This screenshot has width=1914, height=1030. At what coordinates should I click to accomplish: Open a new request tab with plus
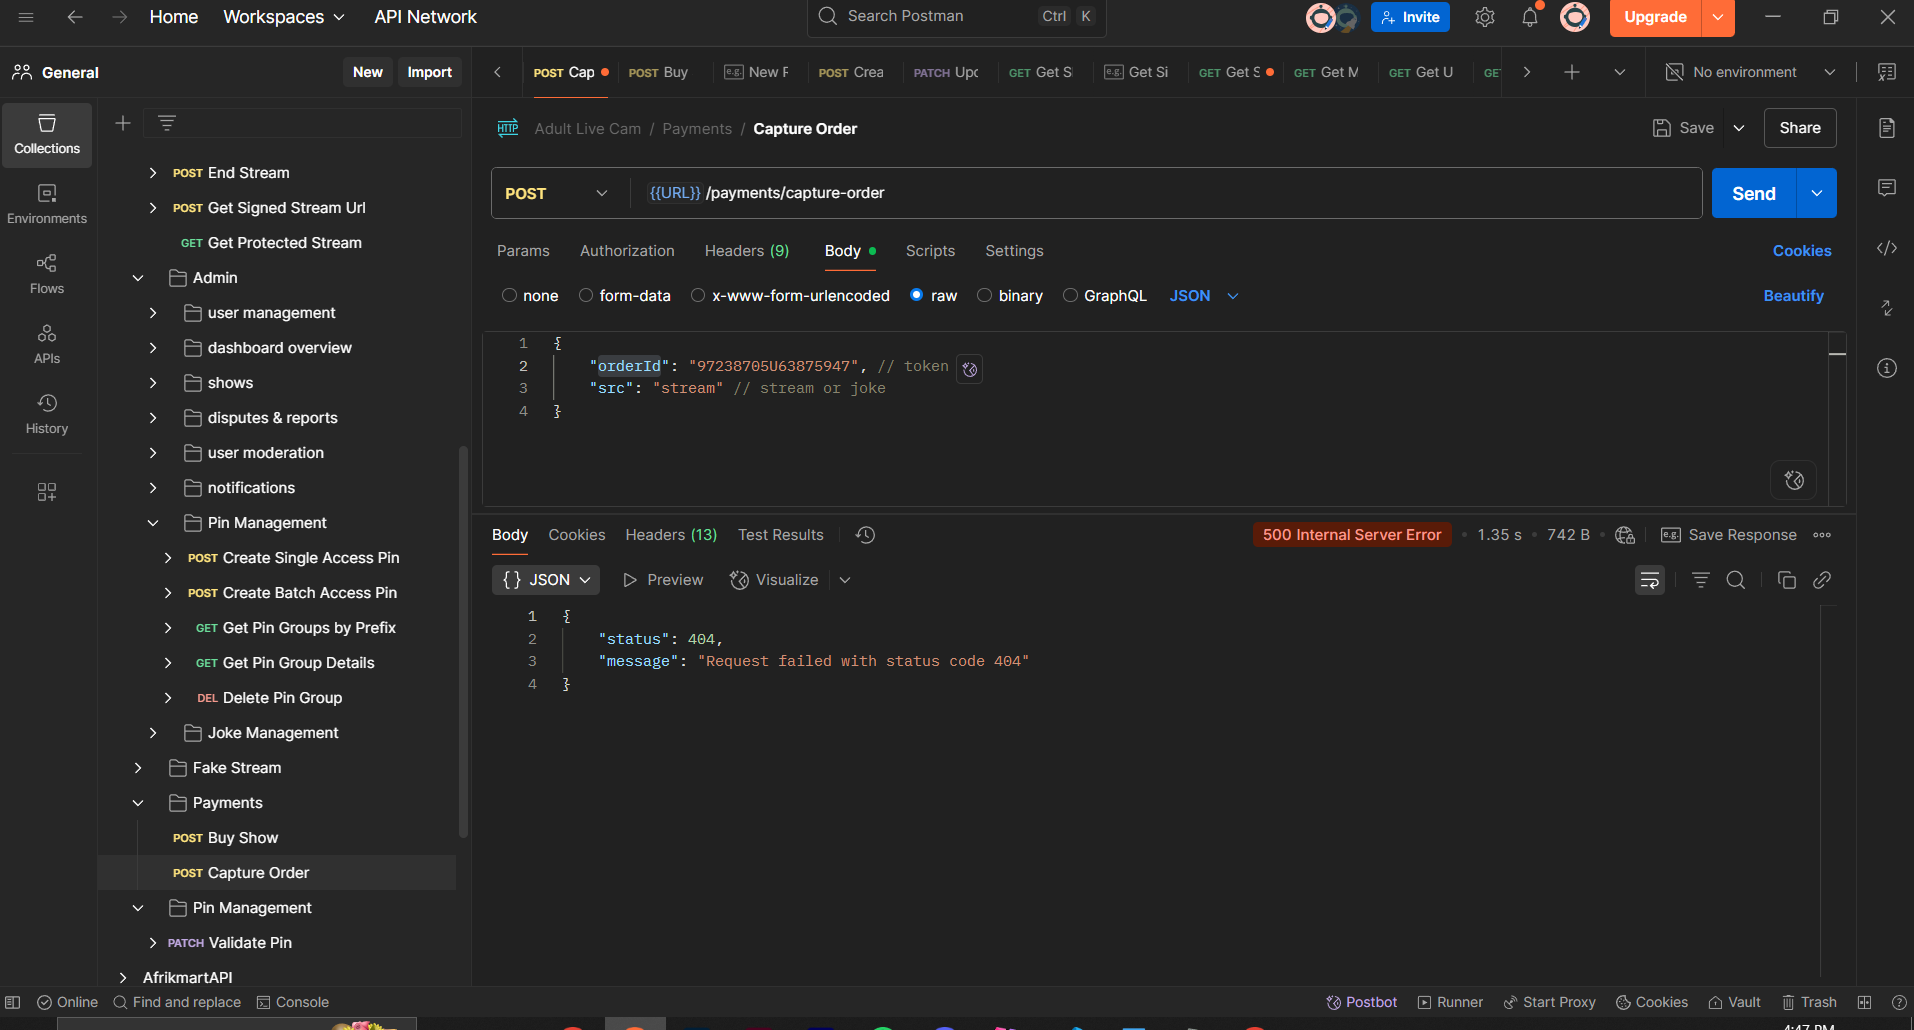(1572, 72)
